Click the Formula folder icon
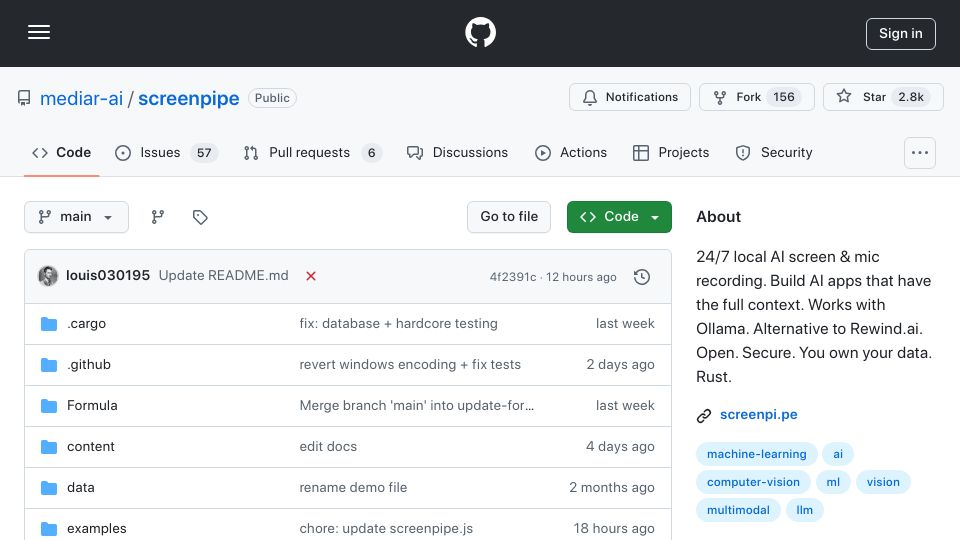Viewport: 960px width, 540px height. pyautogui.click(x=49, y=406)
